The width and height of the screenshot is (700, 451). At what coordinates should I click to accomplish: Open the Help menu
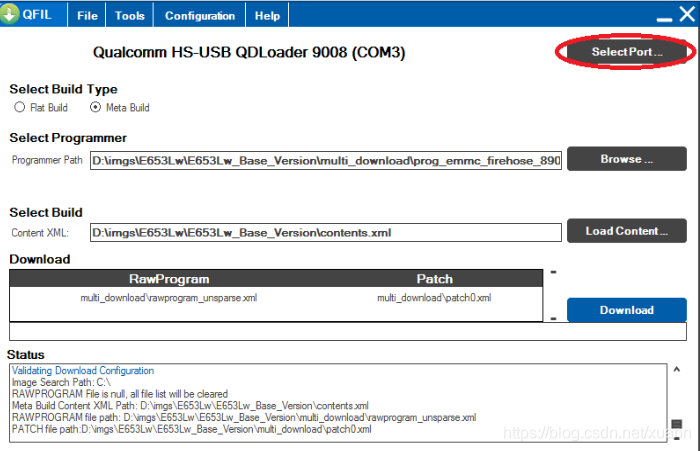pos(267,16)
